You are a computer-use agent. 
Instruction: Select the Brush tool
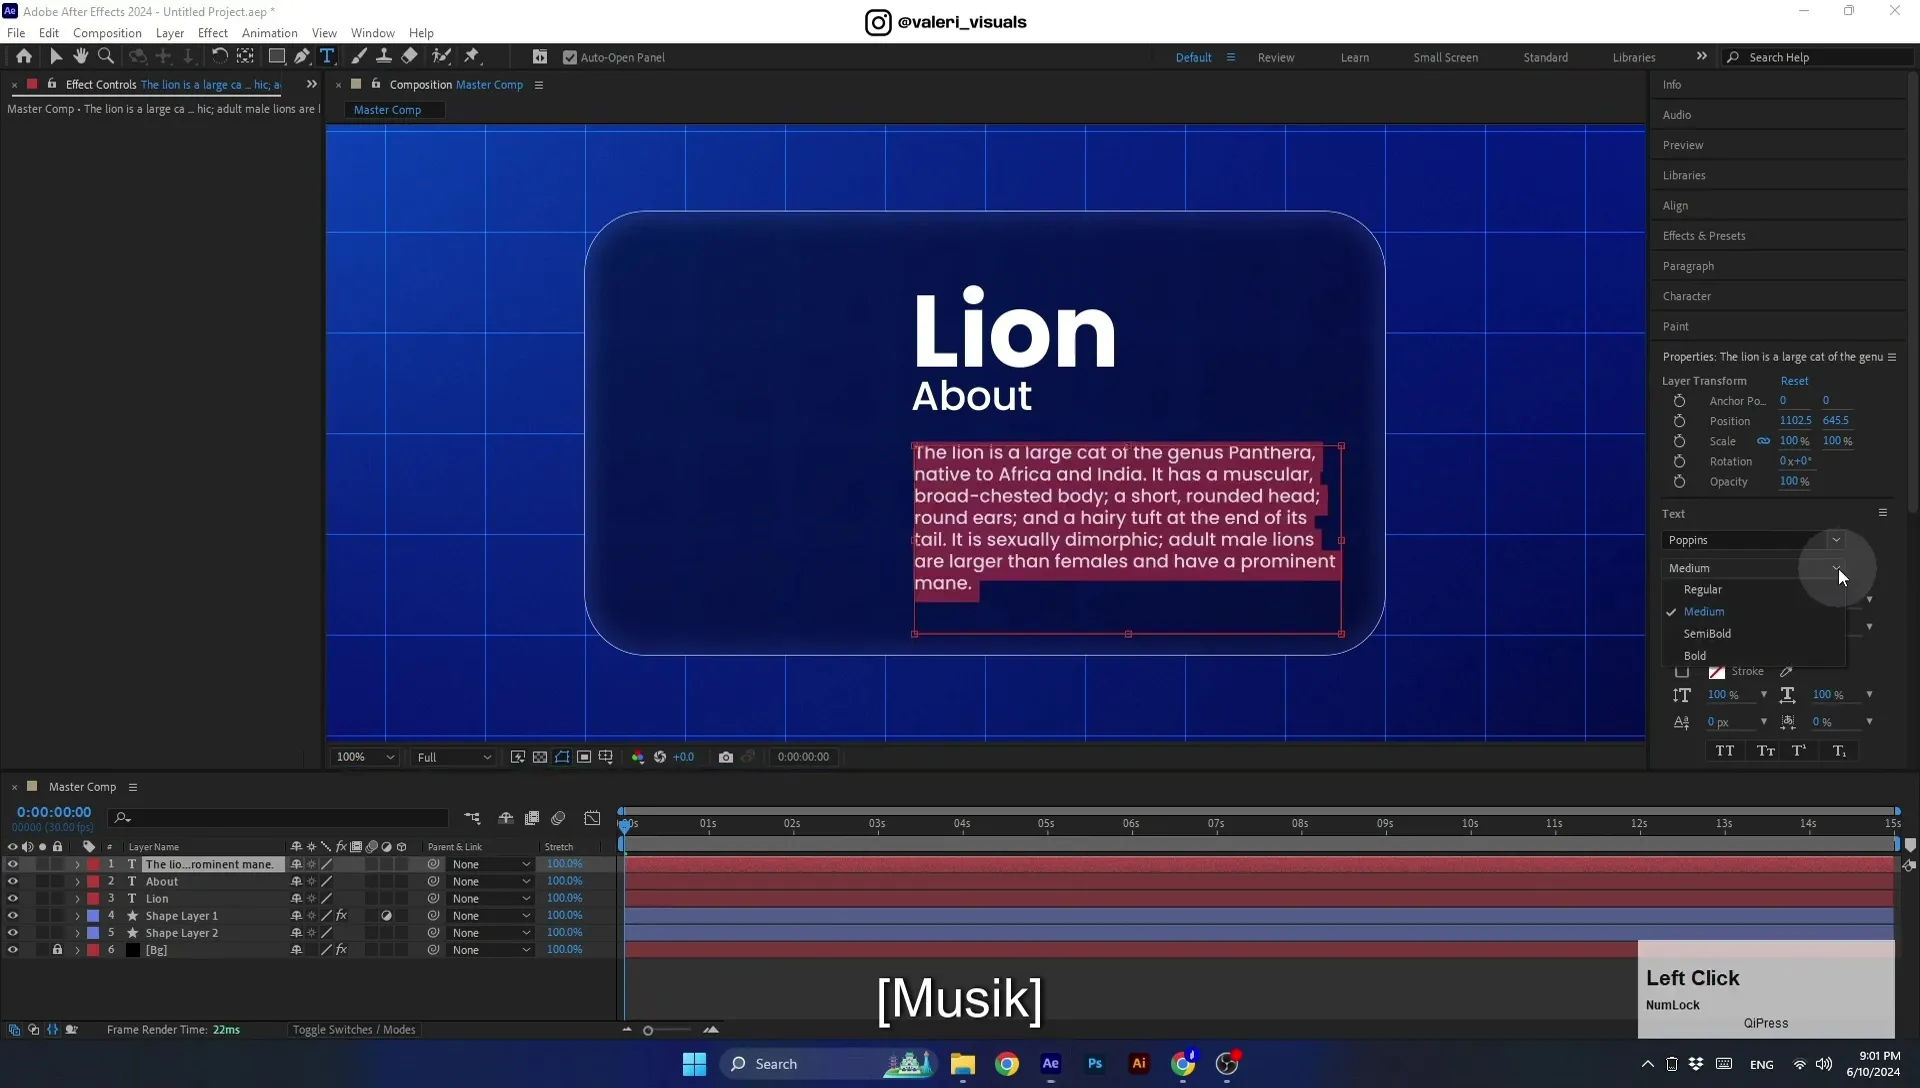point(358,57)
